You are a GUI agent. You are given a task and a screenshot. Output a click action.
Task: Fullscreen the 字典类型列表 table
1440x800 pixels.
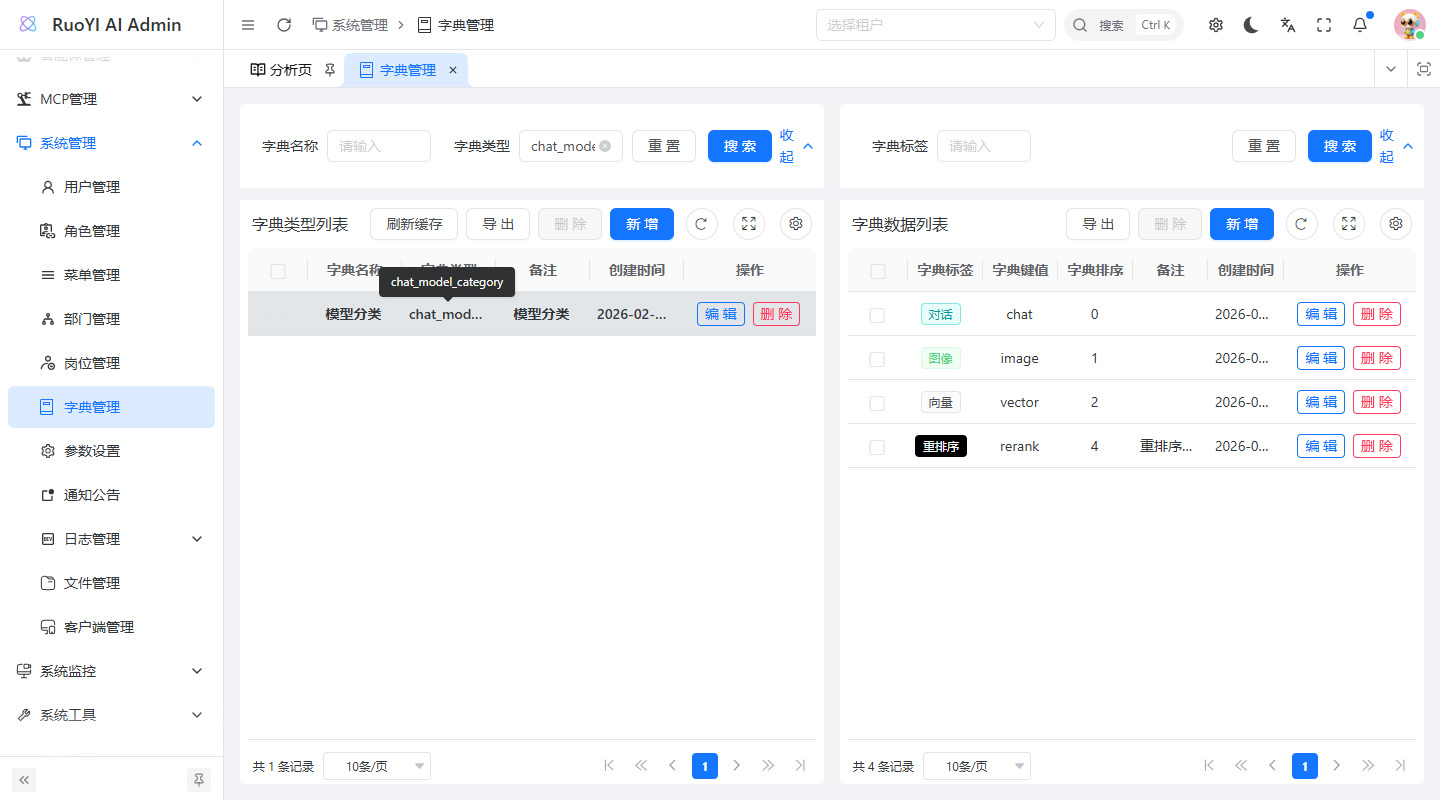point(749,224)
